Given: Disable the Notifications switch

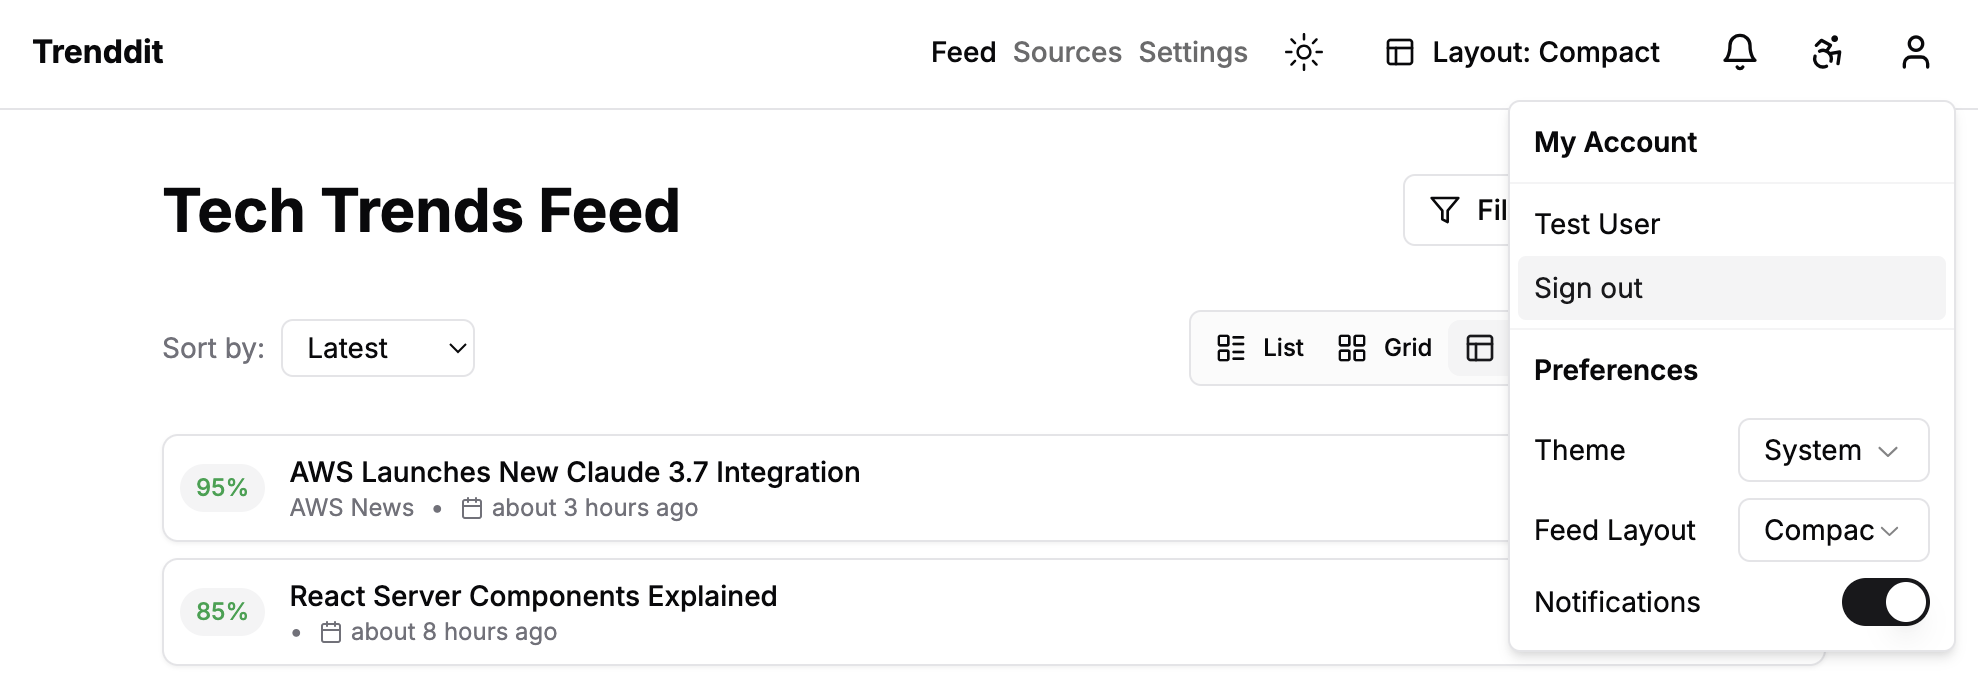Looking at the screenshot, I should [x=1885, y=602].
